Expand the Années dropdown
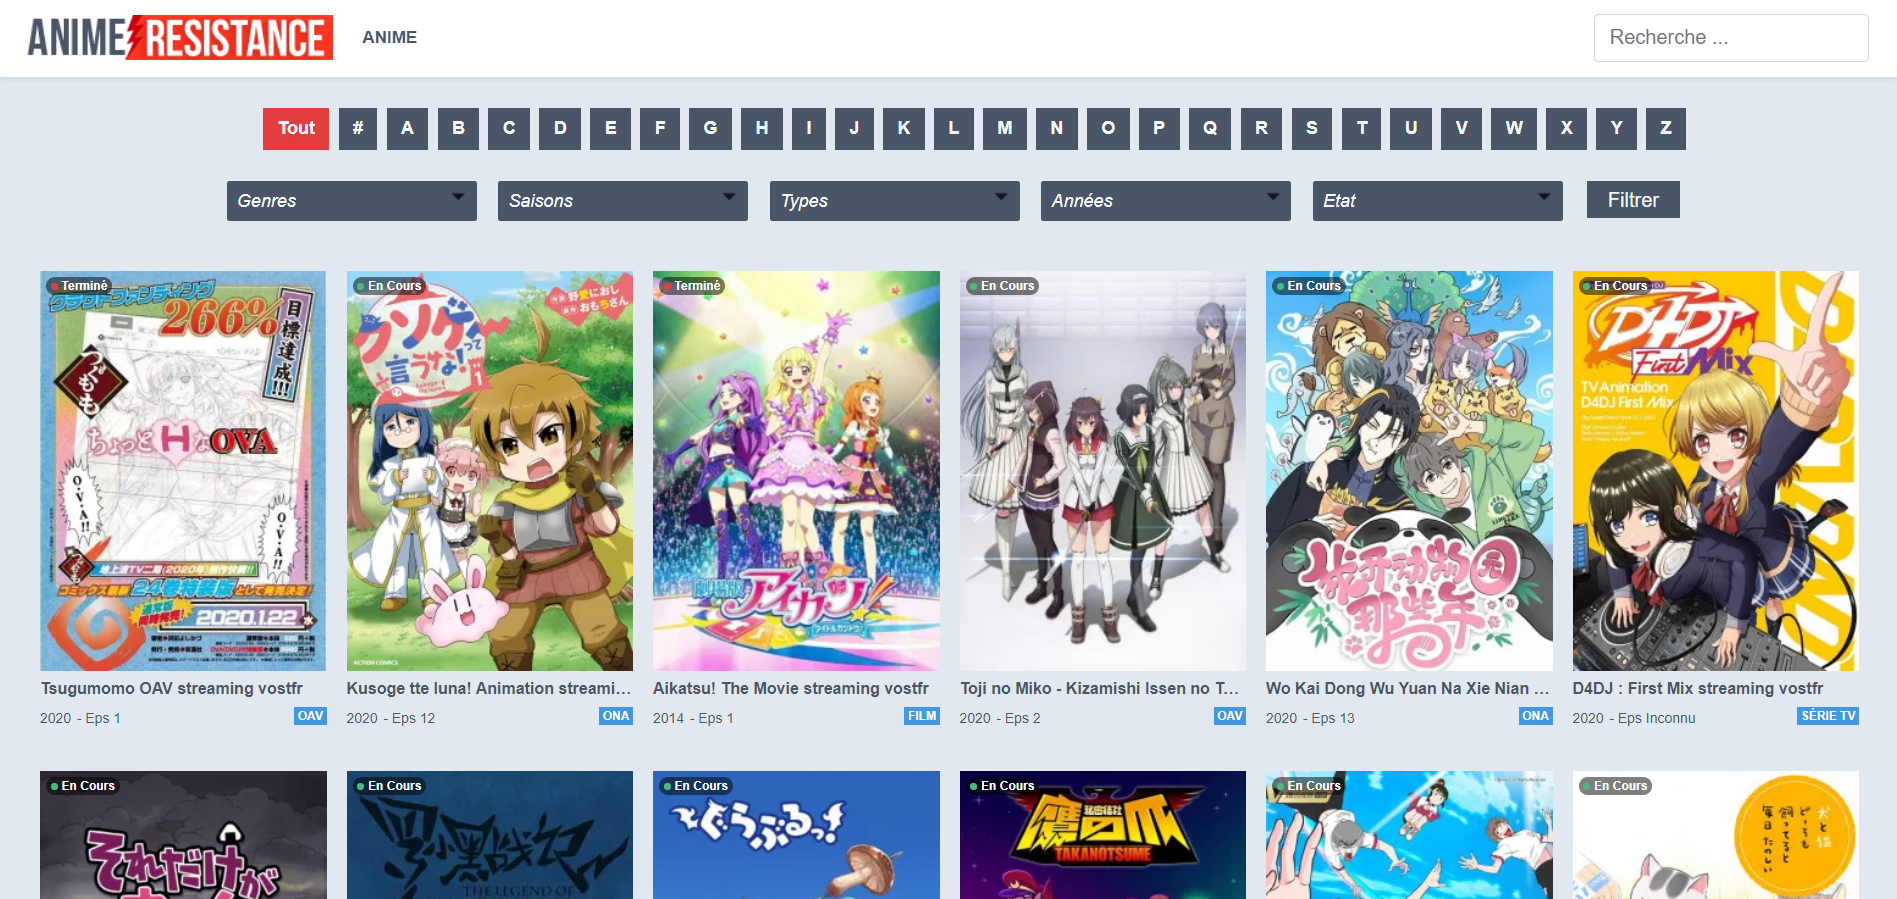 [x=1166, y=201]
